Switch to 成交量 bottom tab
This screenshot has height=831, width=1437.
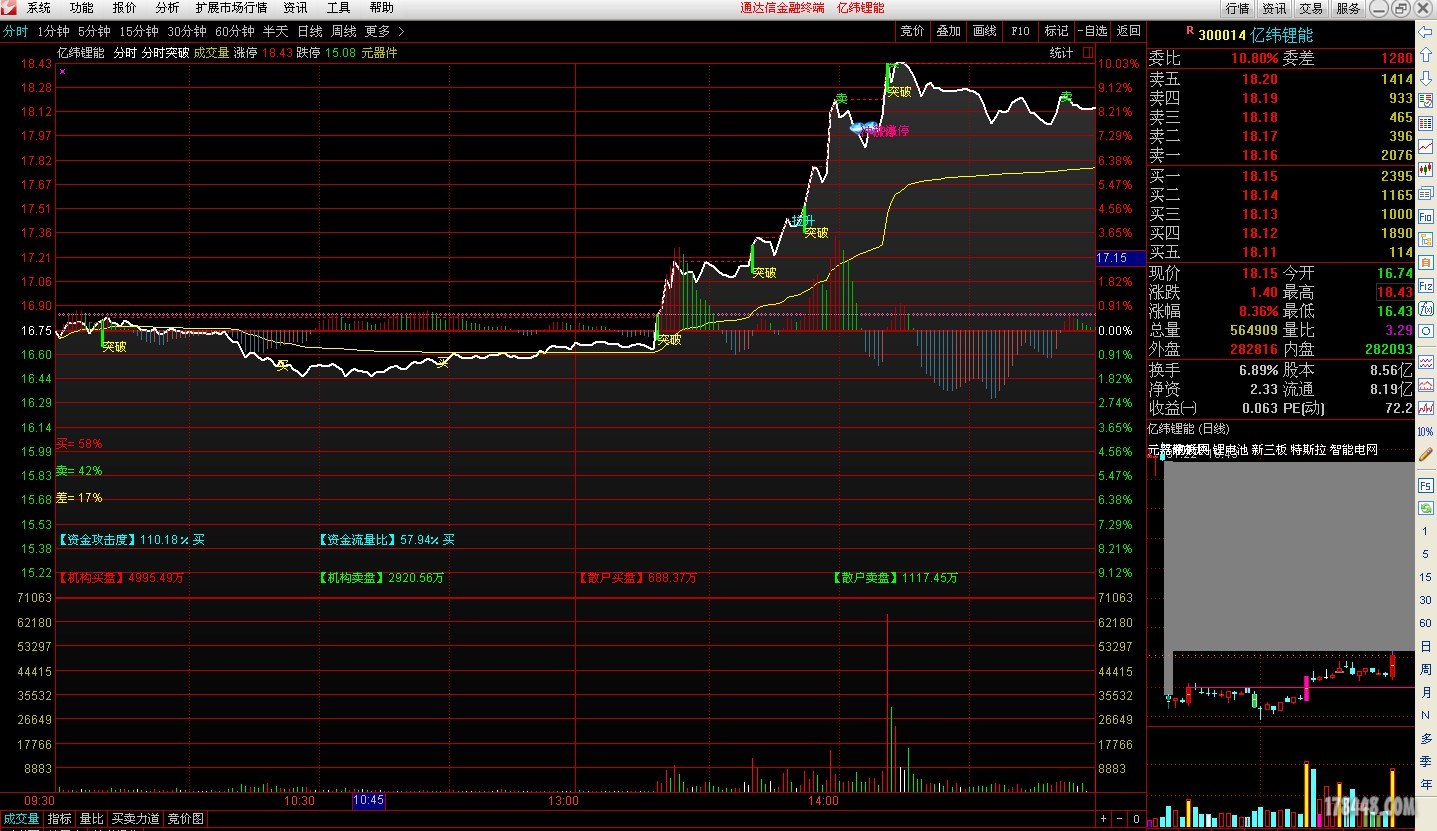21,819
